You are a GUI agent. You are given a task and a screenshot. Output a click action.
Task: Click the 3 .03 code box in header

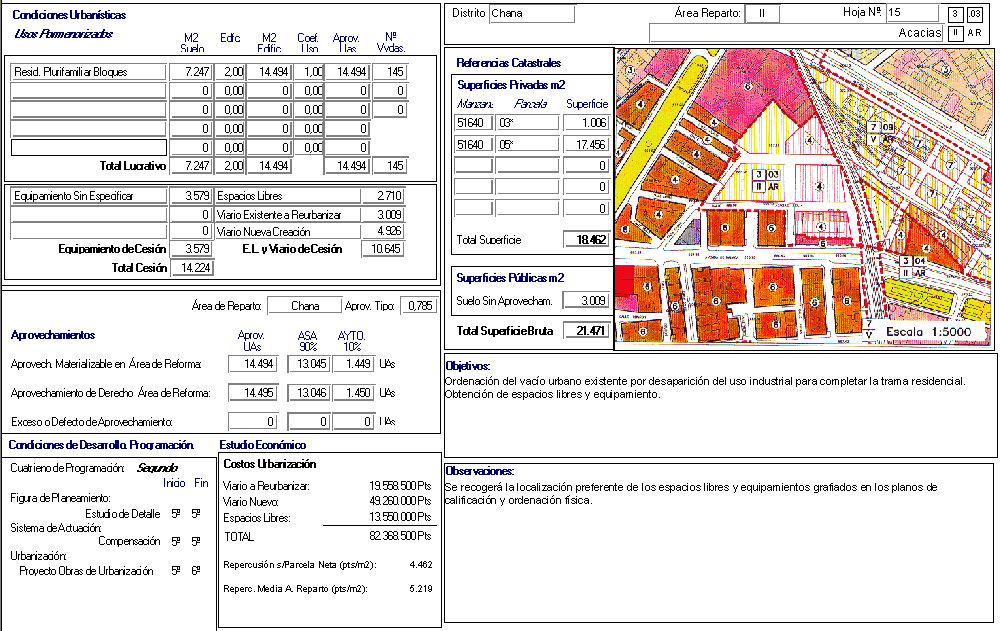tap(965, 13)
